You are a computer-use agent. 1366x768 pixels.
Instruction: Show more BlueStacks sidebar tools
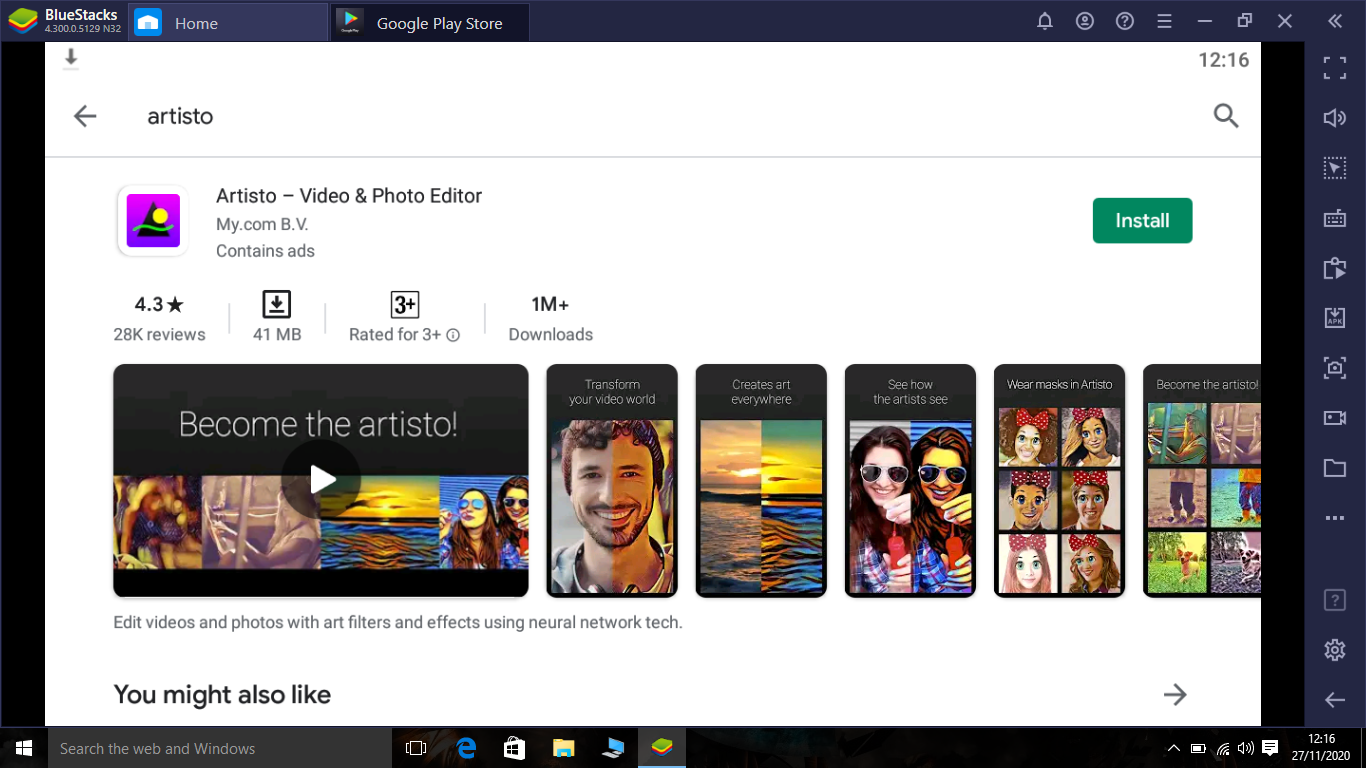click(x=1335, y=518)
